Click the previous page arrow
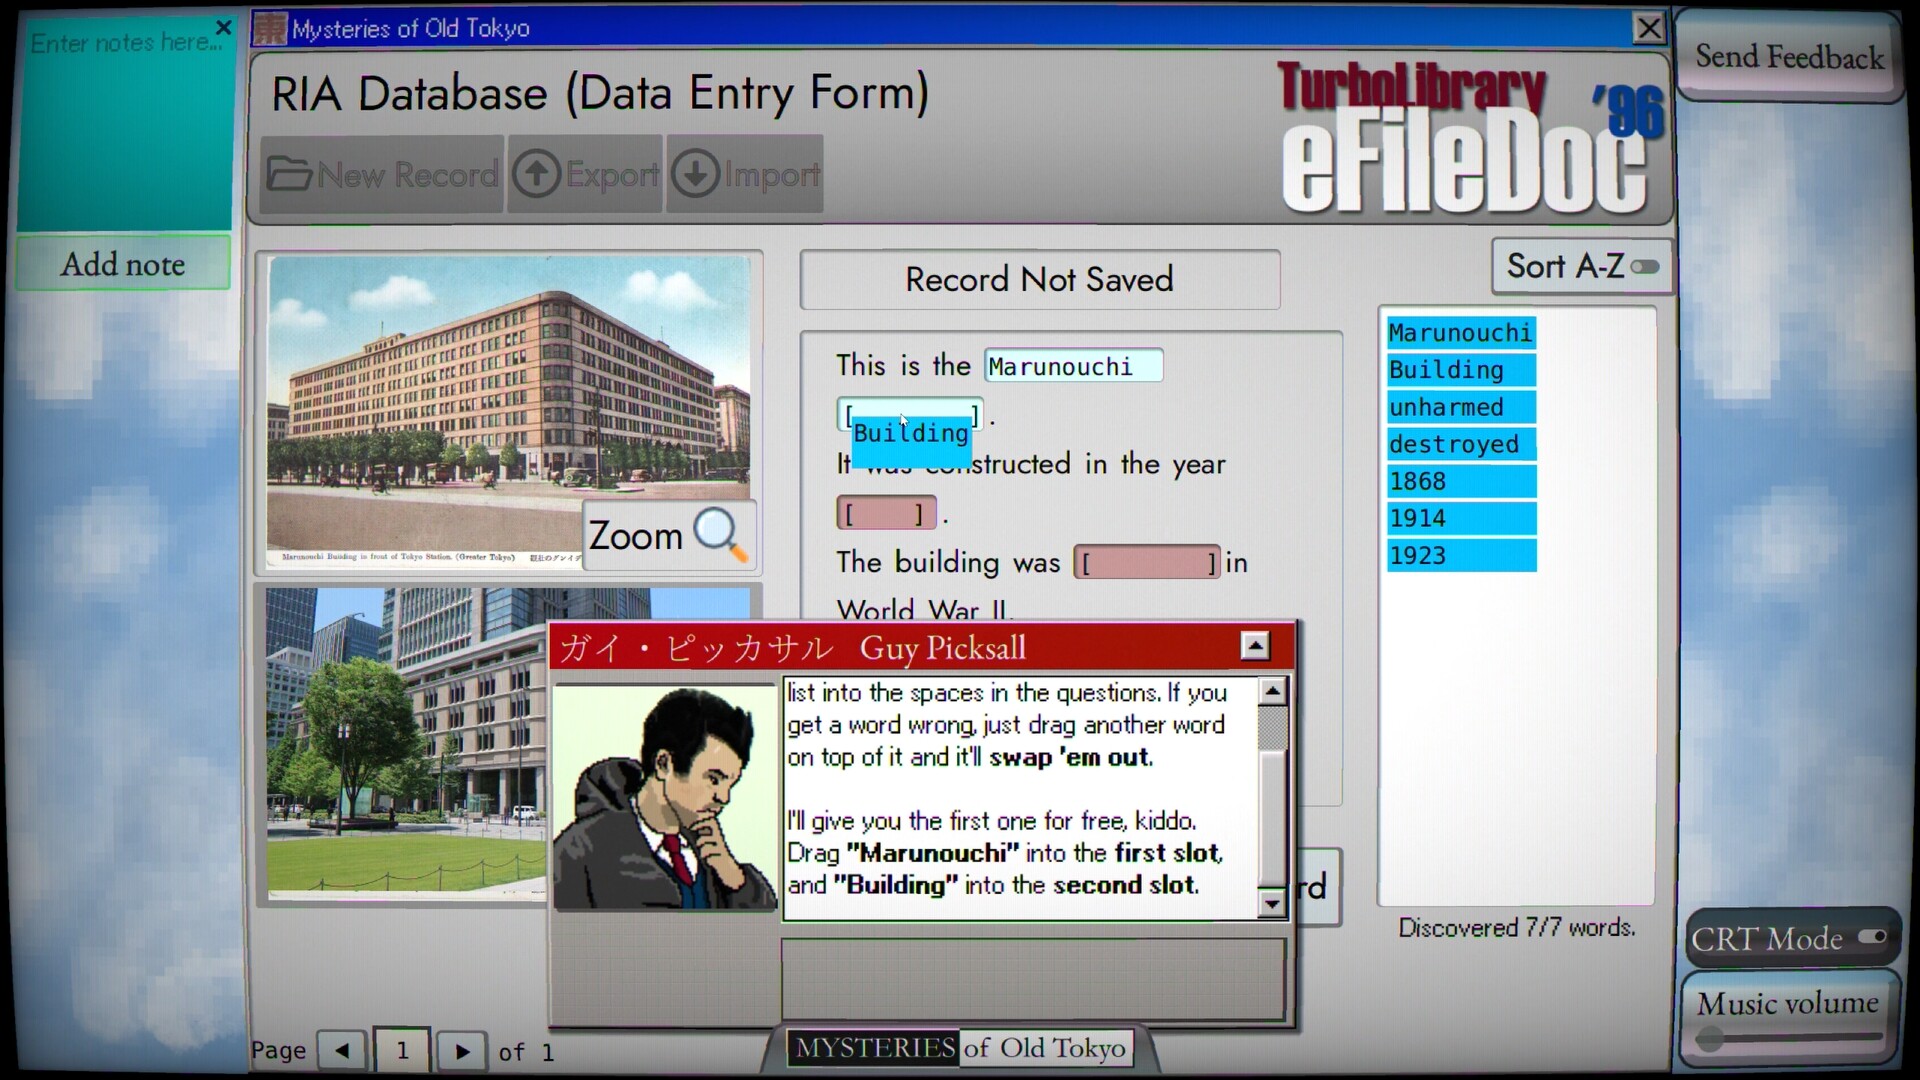The height and width of the screenshot is (1080, 1920). (341, 1050)
